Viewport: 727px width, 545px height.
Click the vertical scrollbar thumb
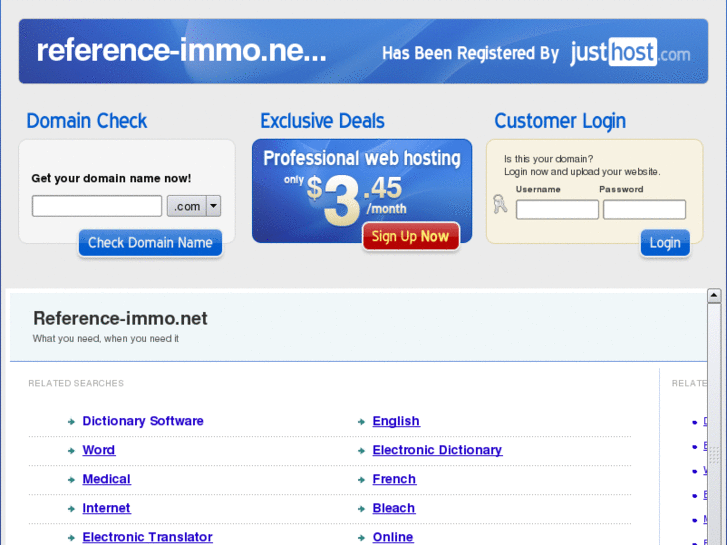click(714, 422)
